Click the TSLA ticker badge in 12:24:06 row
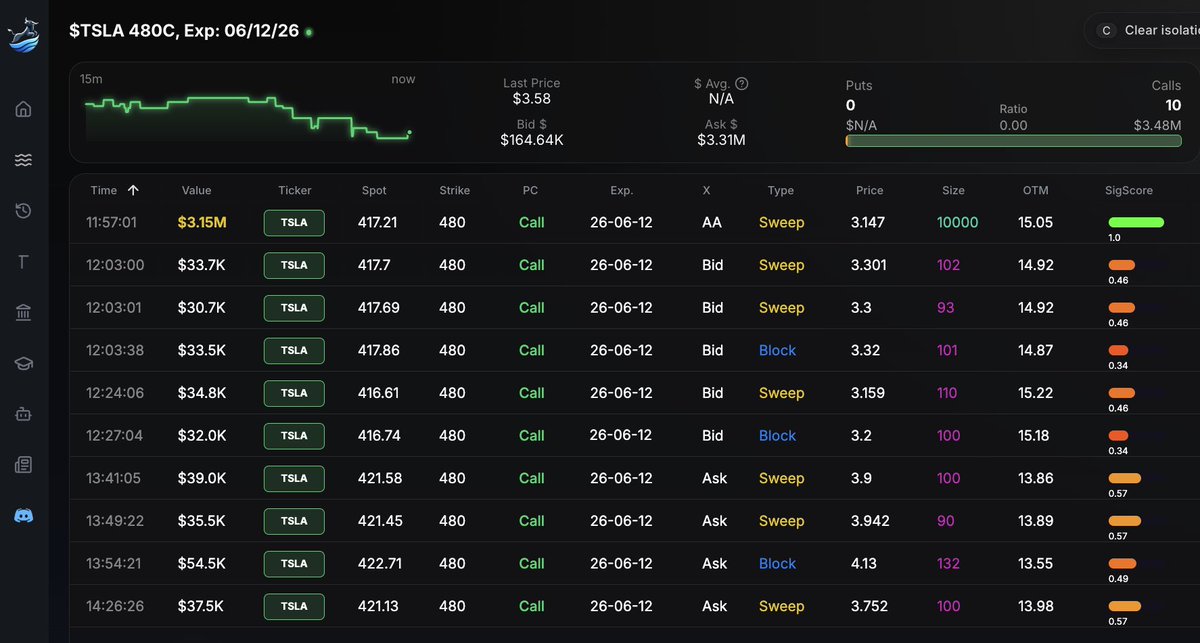The height and width of the screenshot is (643, 1200). [x=294, y=393]
